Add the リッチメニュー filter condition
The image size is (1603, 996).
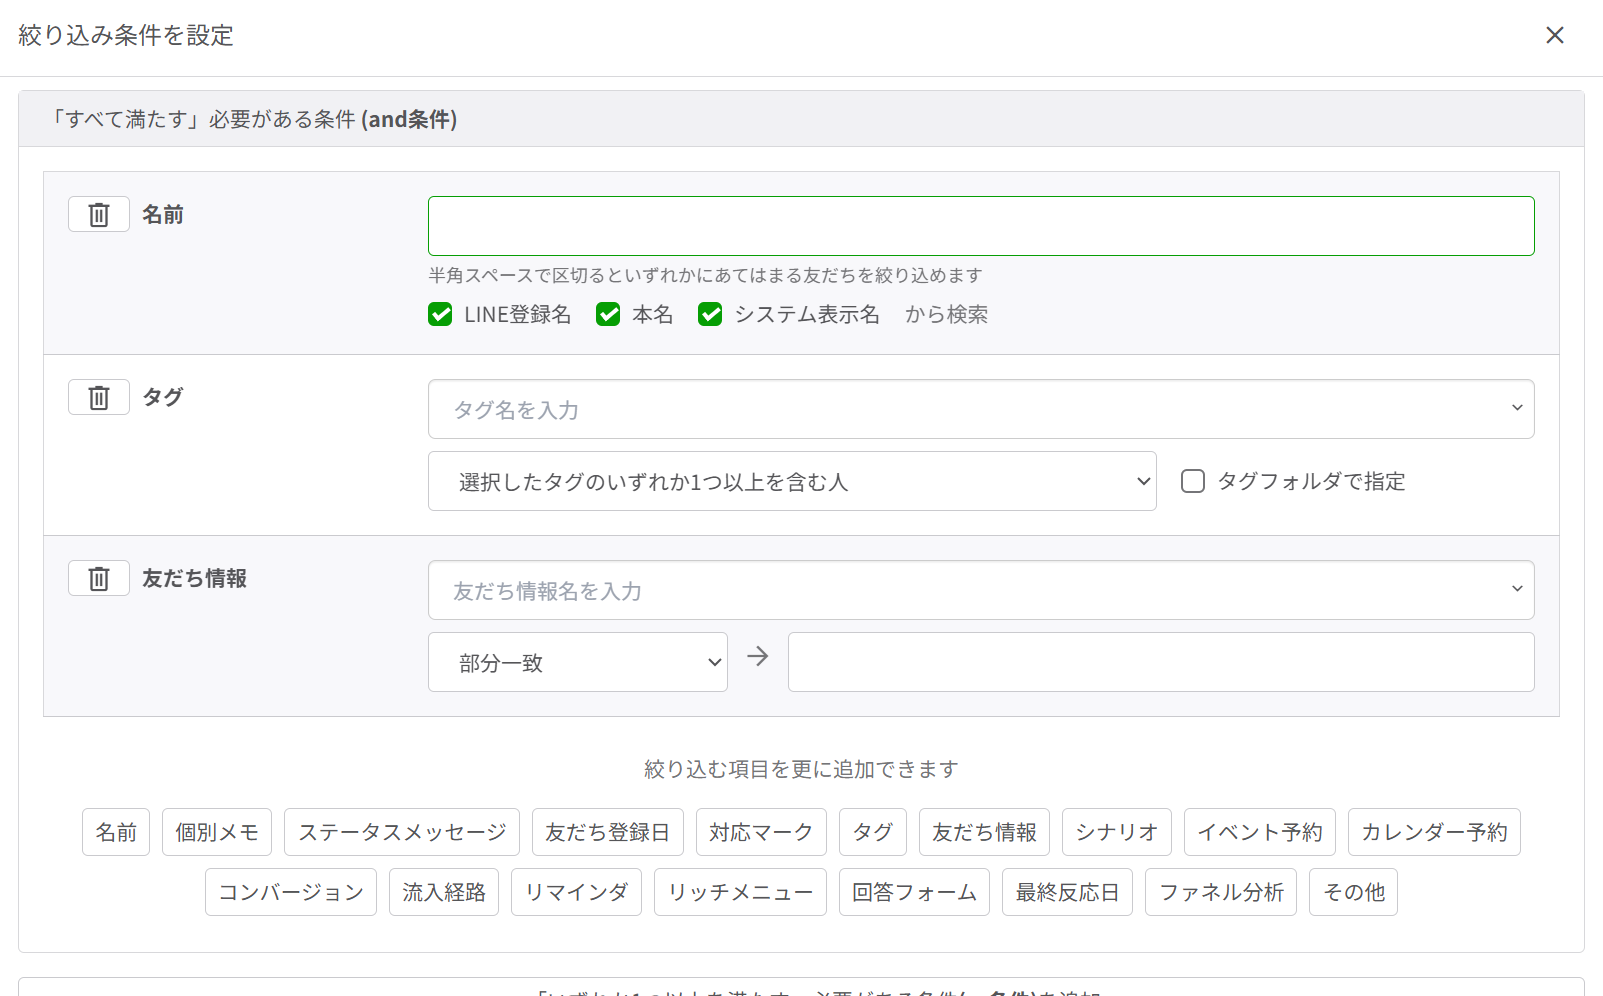click(x=740, y=893)
